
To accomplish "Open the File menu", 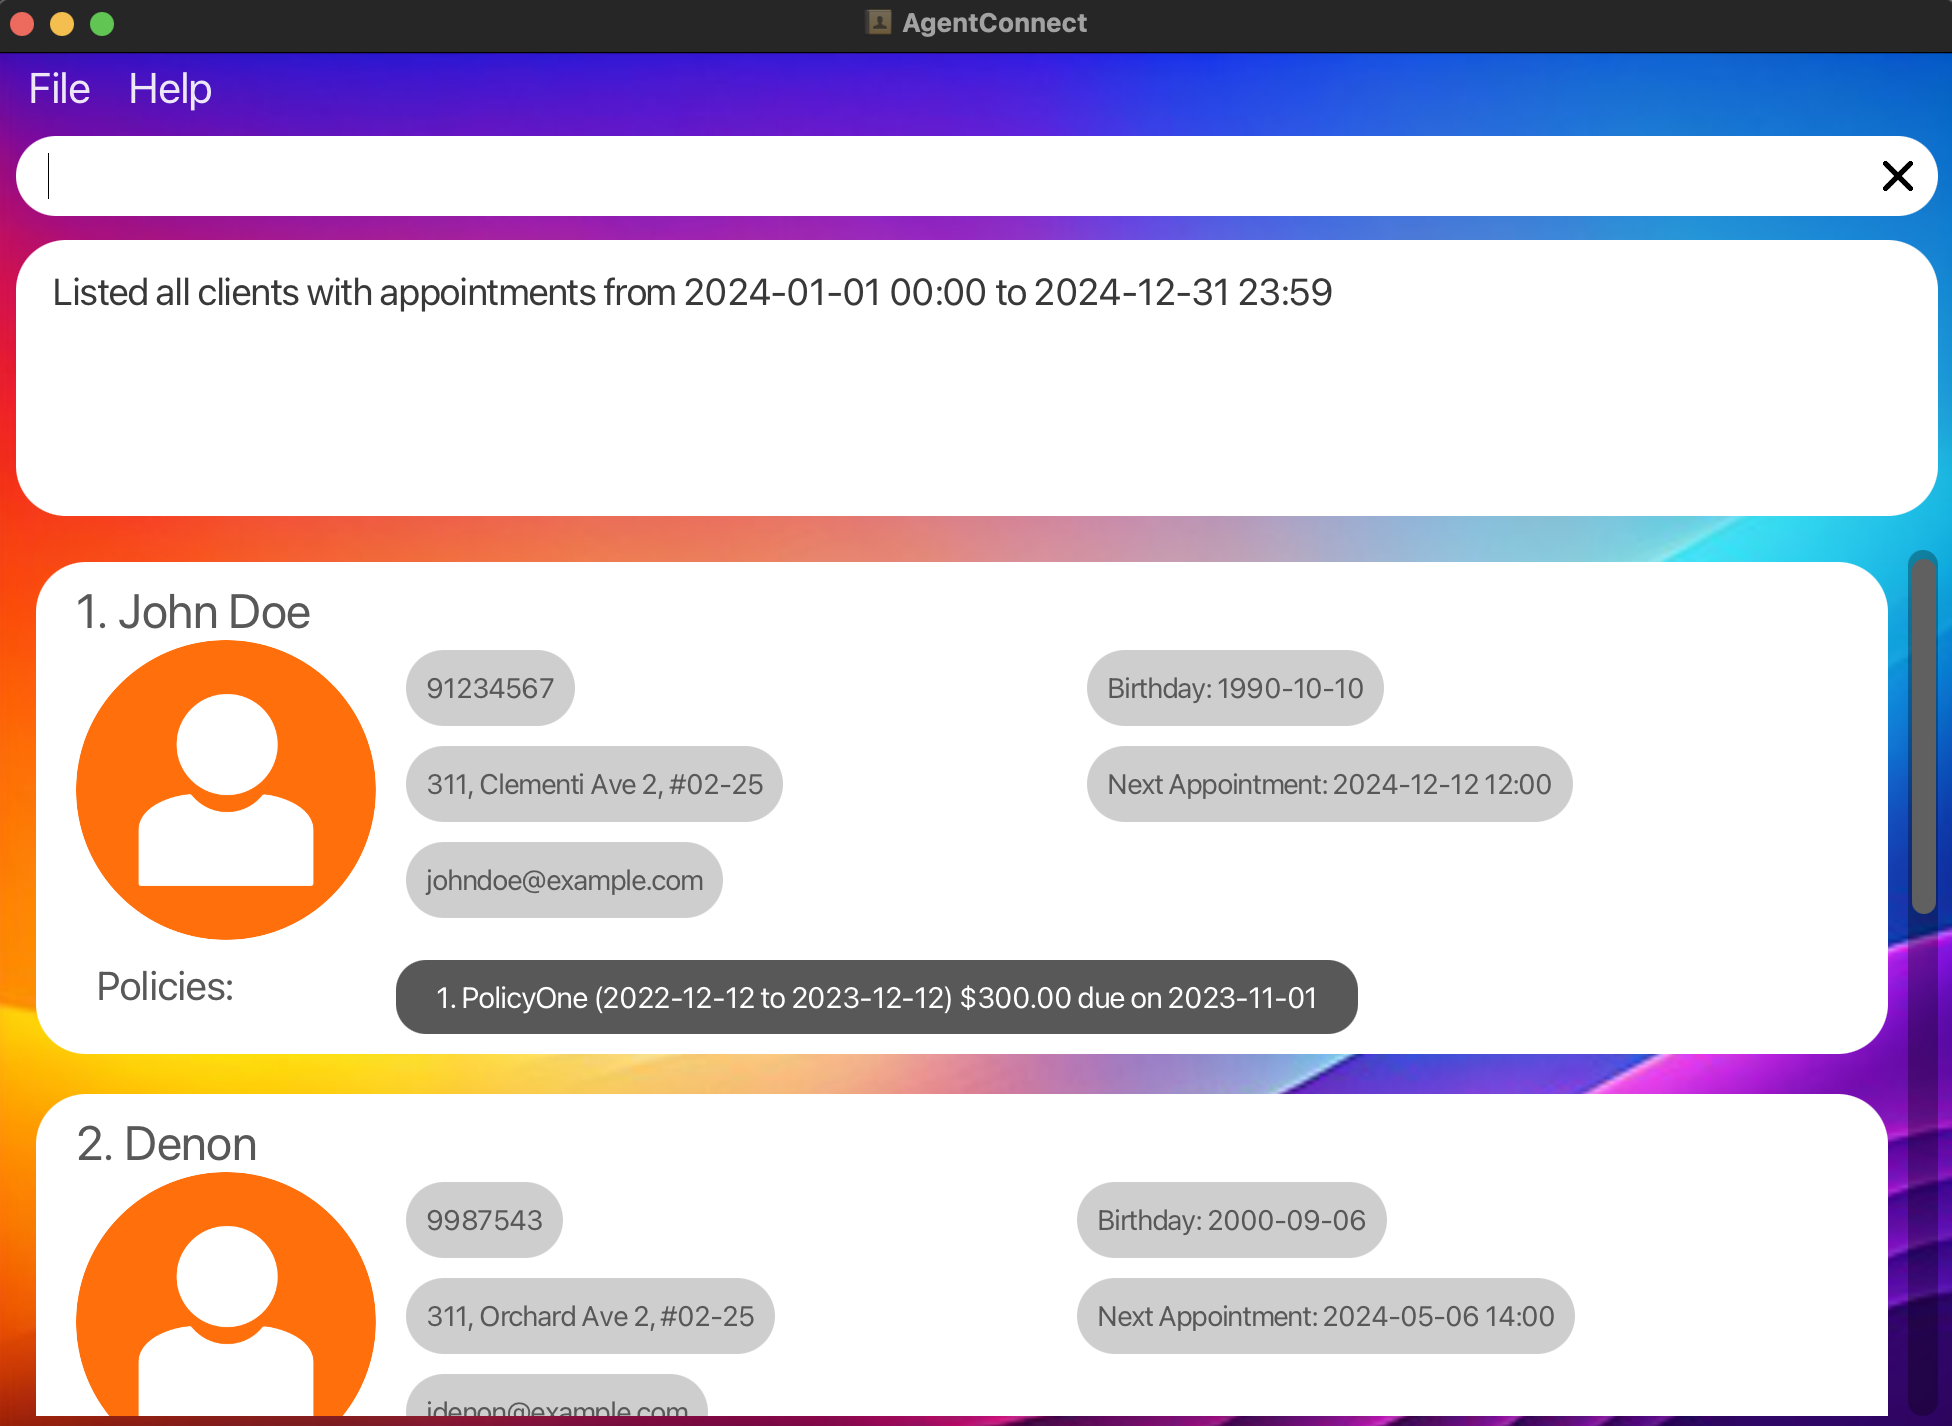I will coord(59,89).
